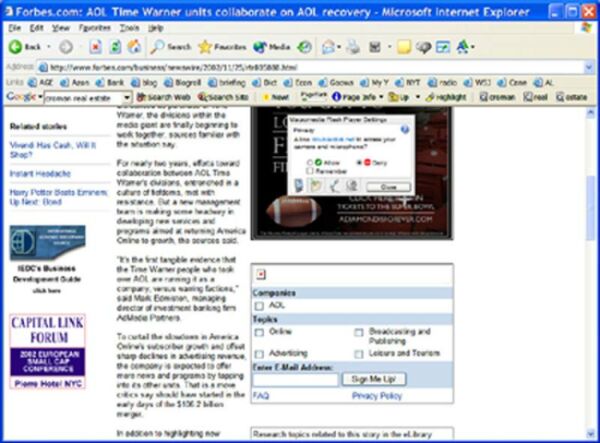Click the yellow note toolbar icon
Viewport: 600px width, 443px height.
pos(404,47)
